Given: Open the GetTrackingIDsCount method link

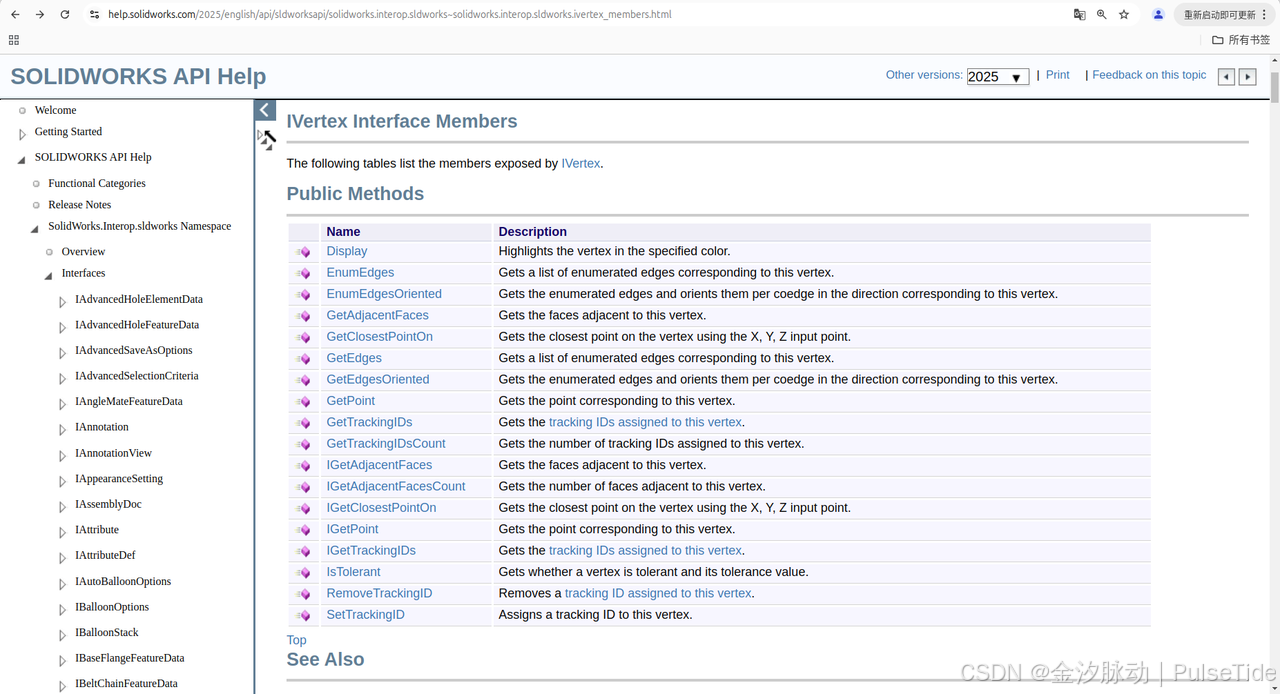Looking at the screenshot, I should tap(386, 443).
